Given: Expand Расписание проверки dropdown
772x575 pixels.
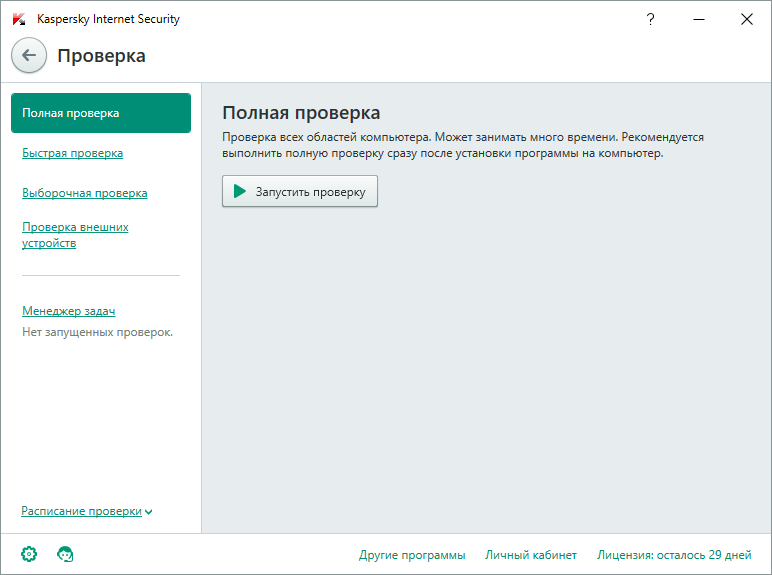Looking at the screenshot, I should coord(87,511).
